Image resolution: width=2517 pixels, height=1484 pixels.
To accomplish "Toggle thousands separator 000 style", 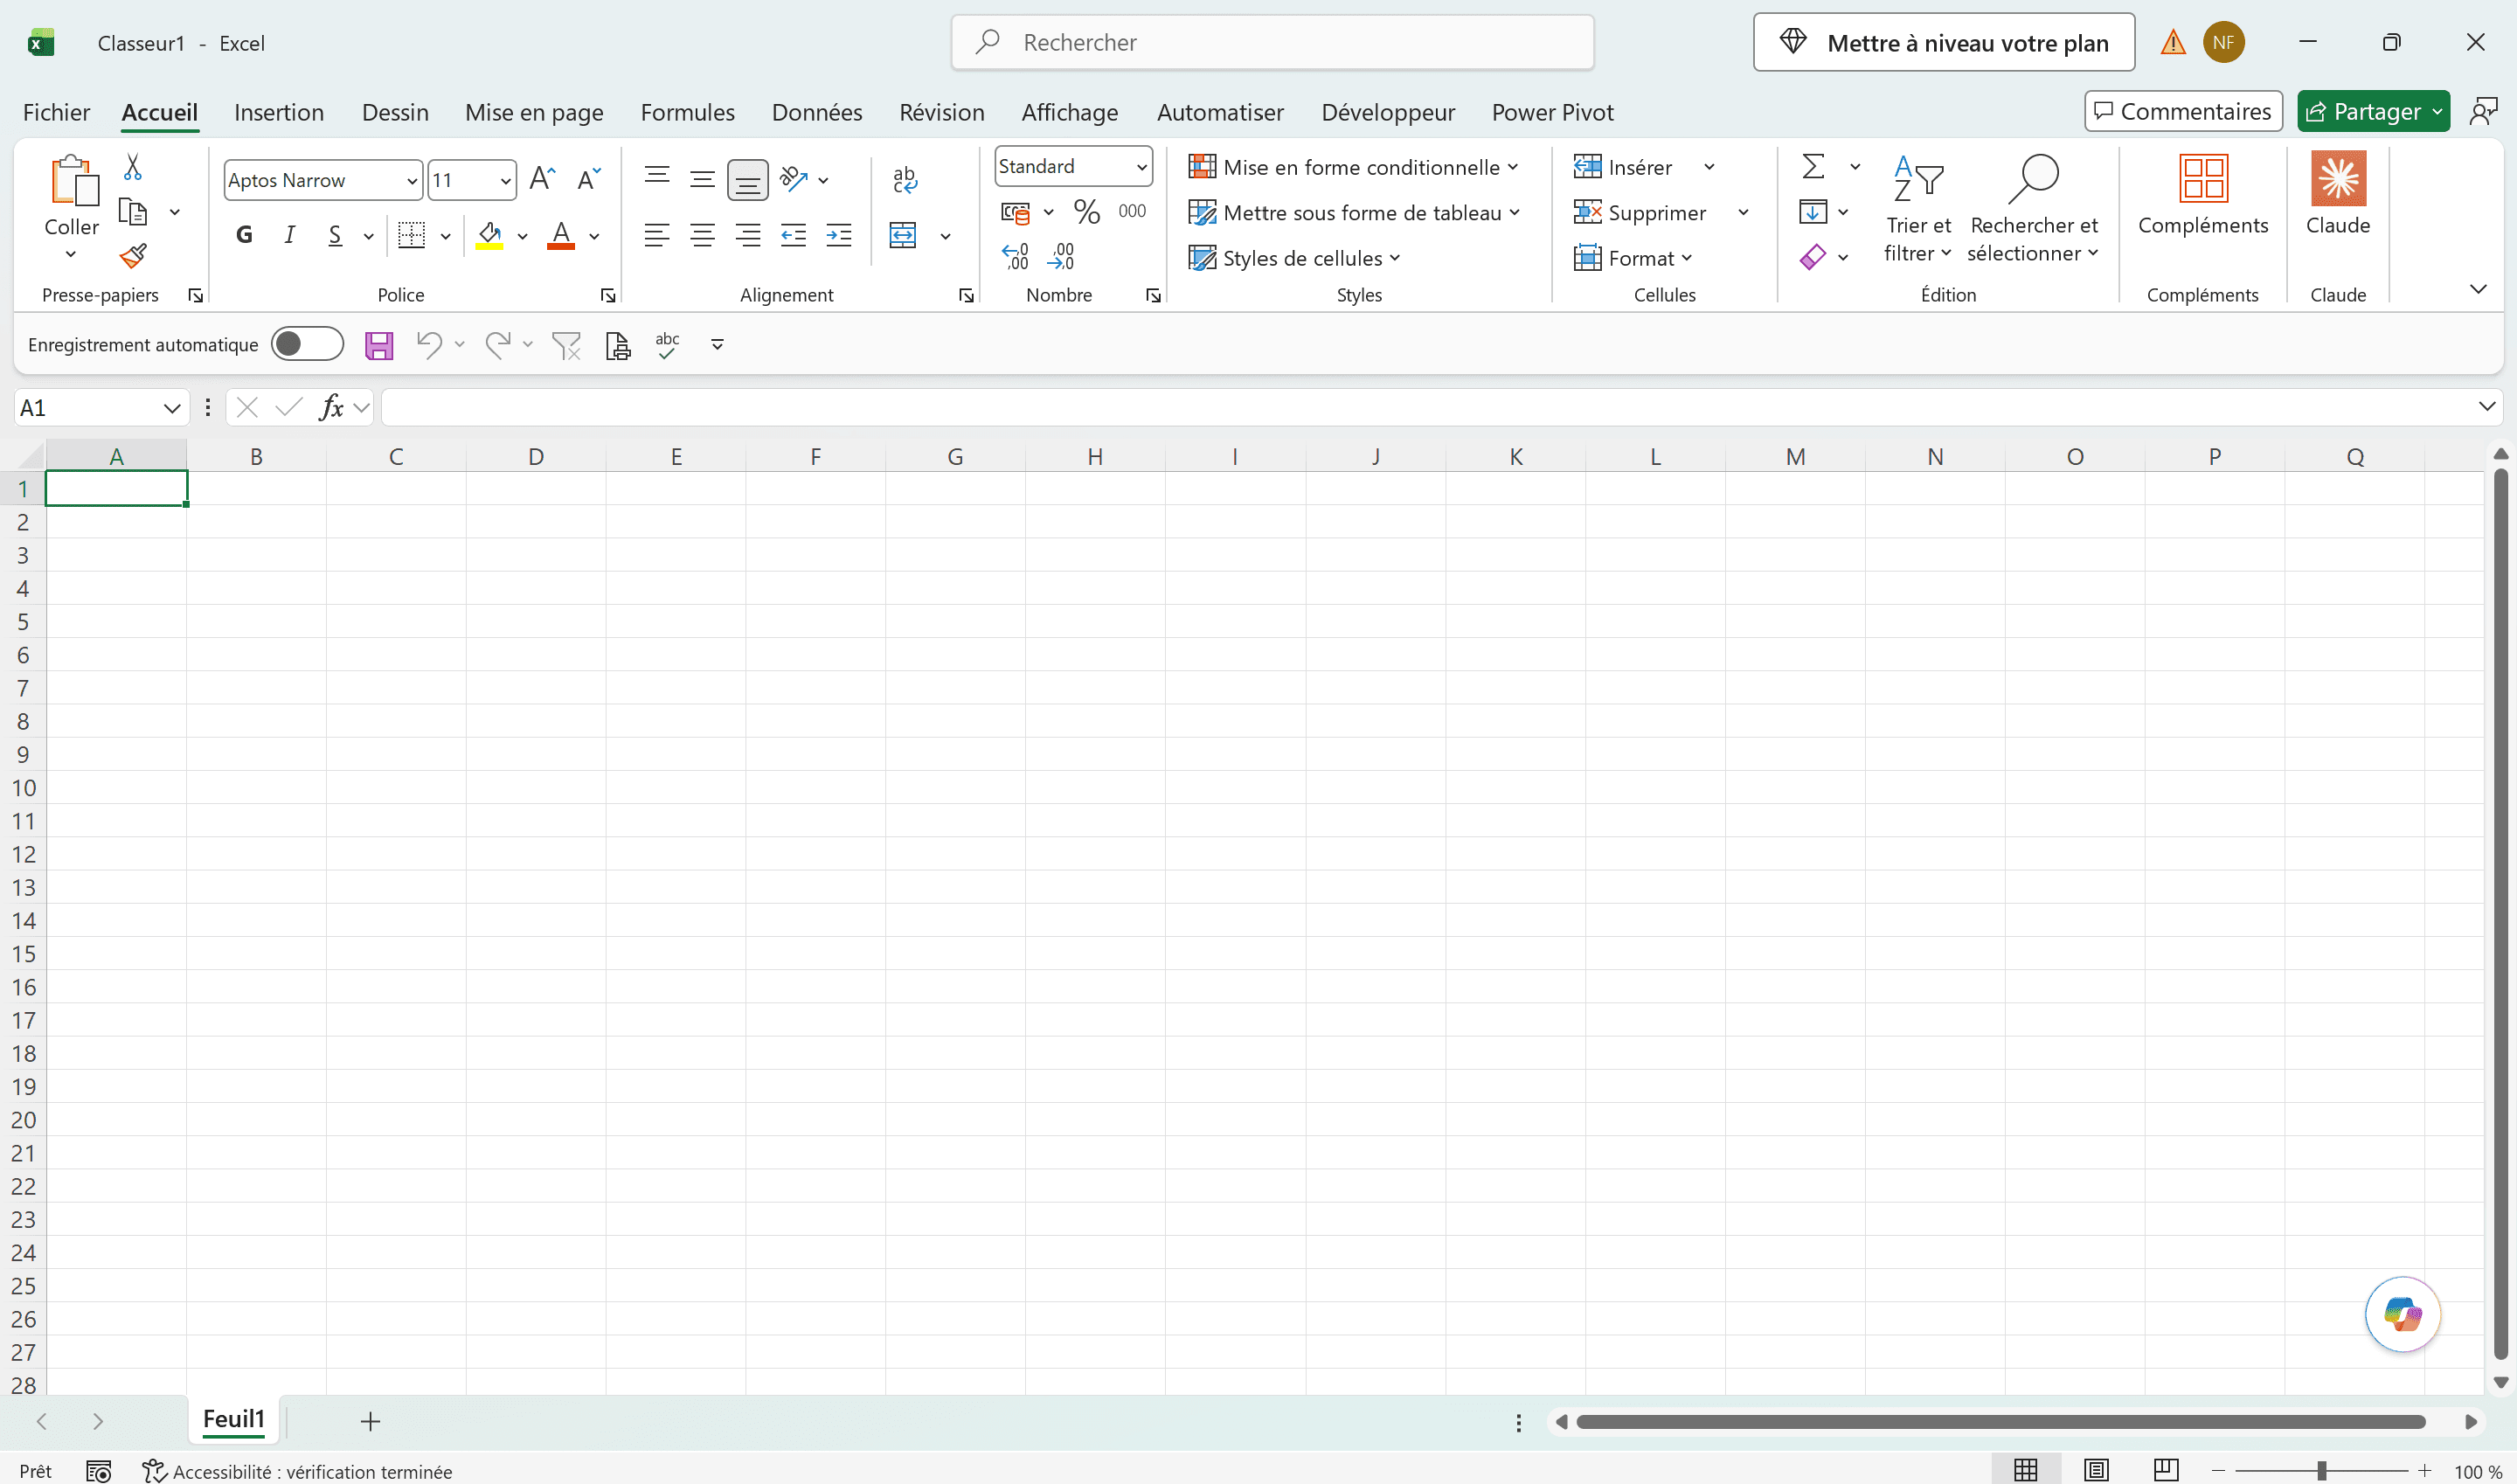I will [x=1132, y=211].
